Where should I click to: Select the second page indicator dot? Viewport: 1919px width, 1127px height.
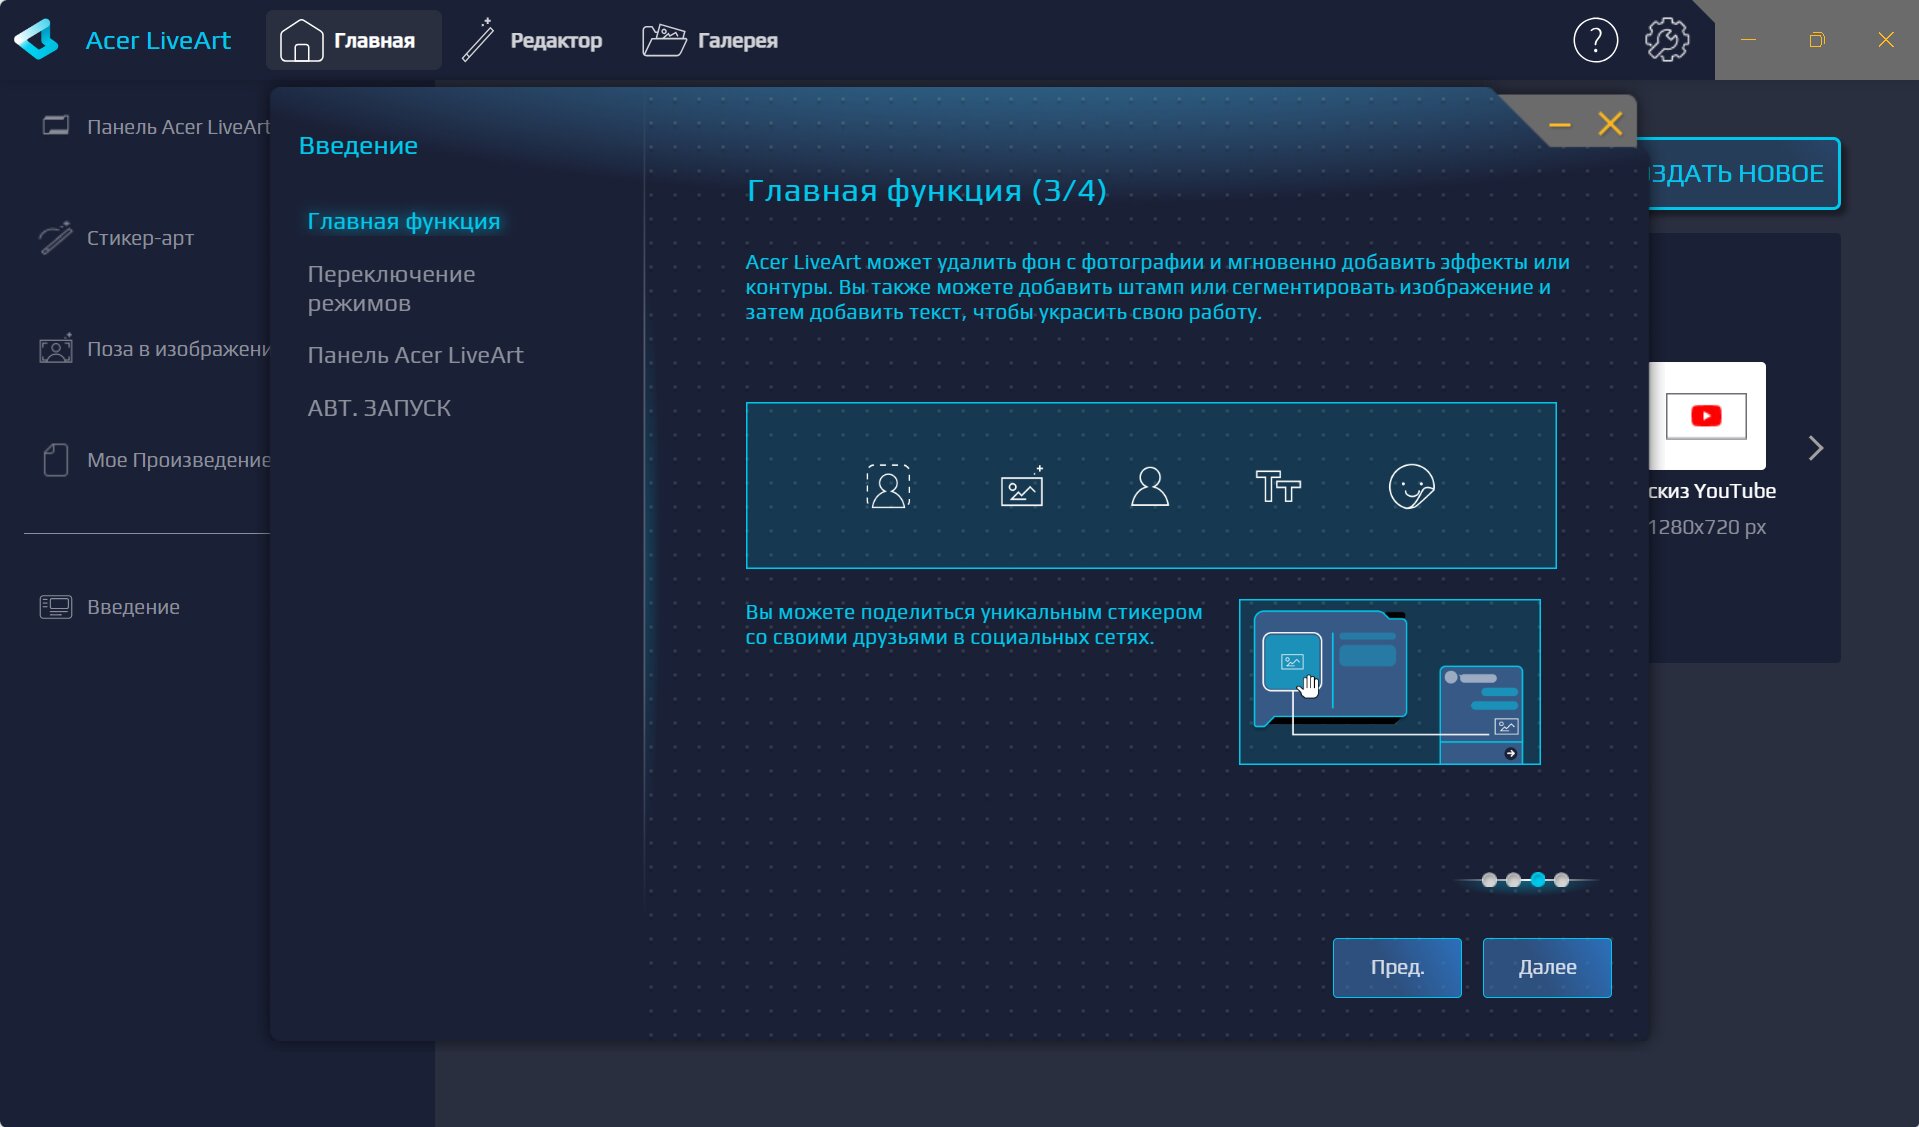click(1513, 880)
